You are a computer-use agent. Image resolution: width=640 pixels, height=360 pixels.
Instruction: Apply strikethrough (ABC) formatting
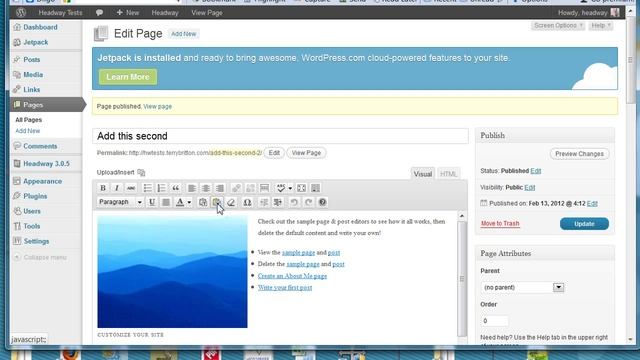pos(131,188)
